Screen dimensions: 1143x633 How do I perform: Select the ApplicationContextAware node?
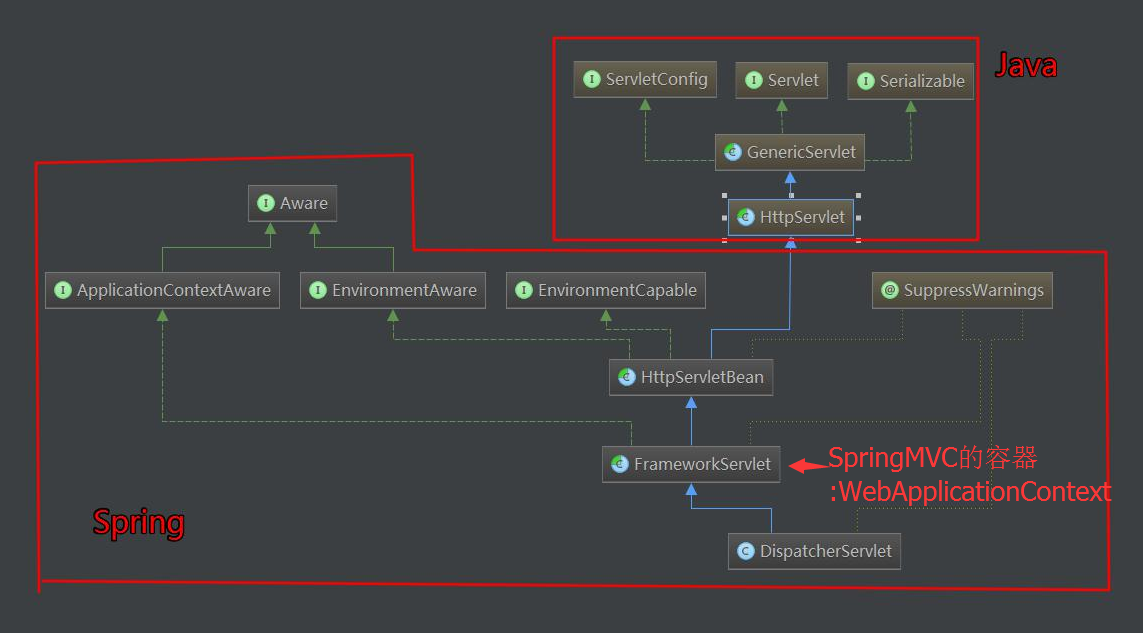point(163,290)
